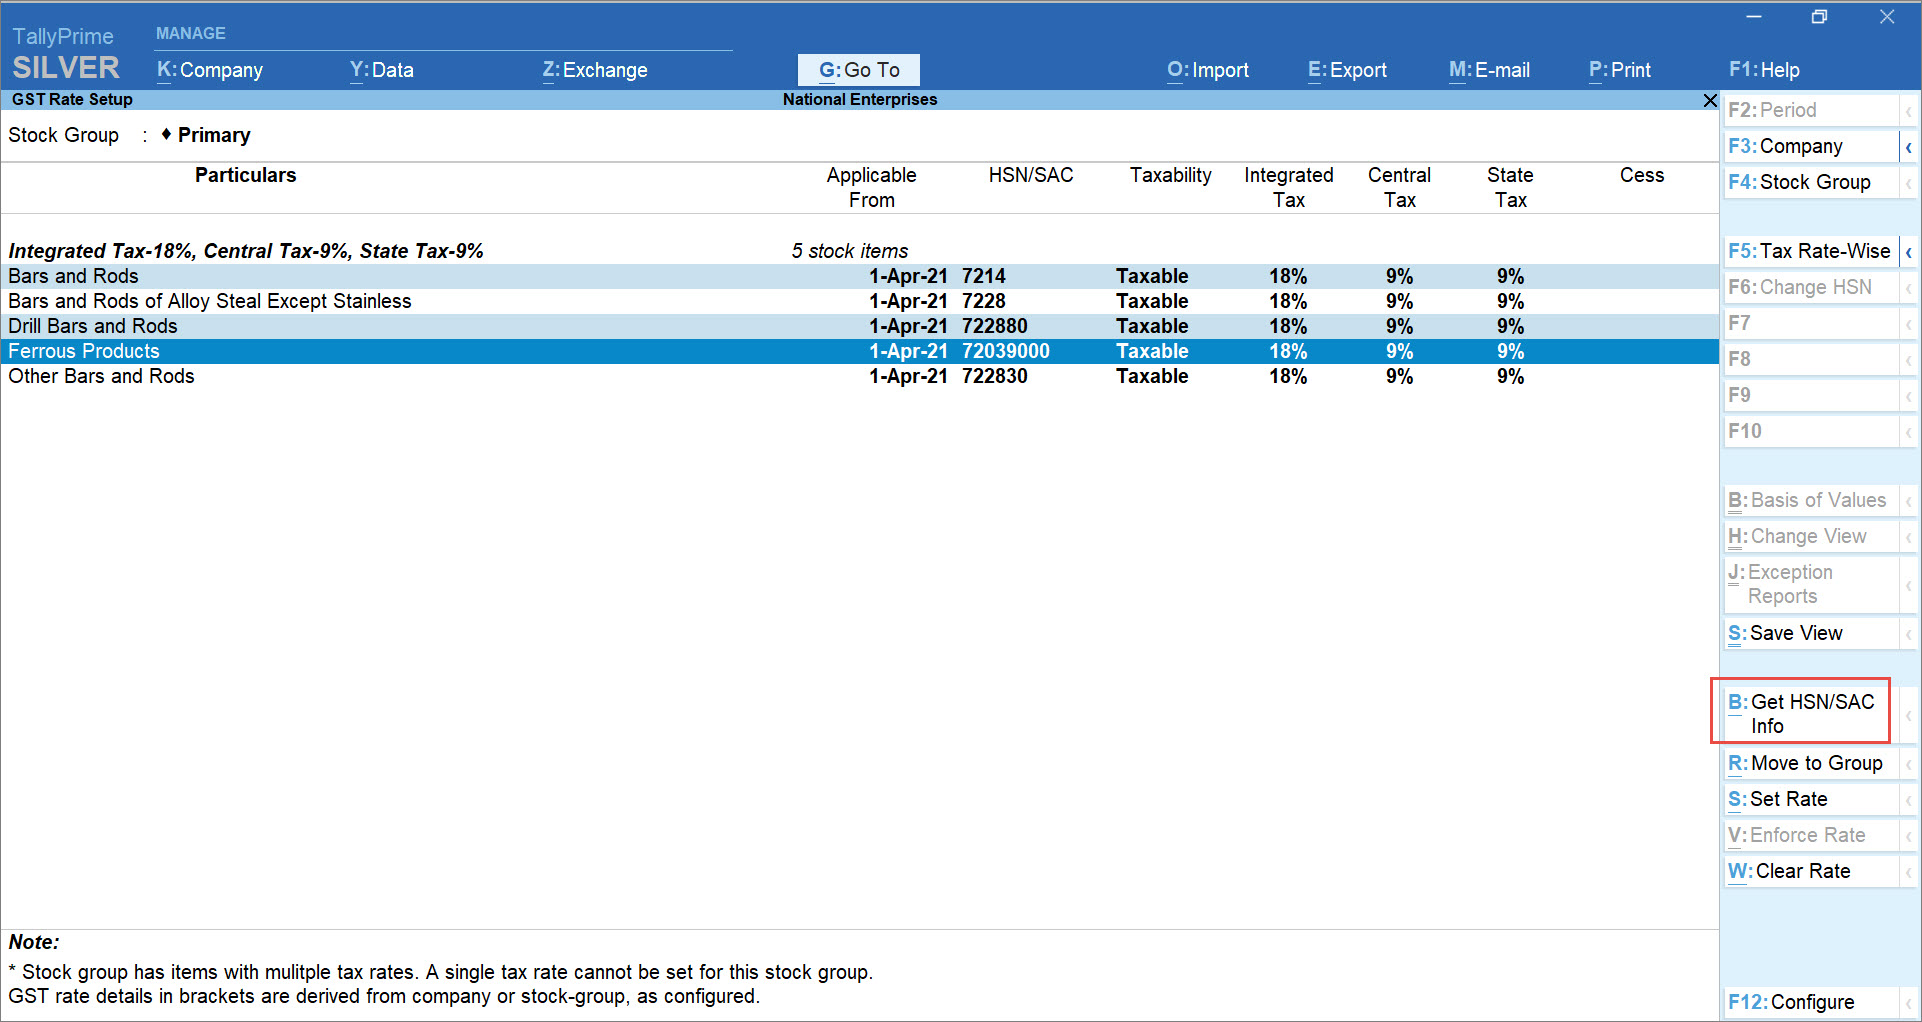
Task: Open the E: Export menu
Action: pos(1347,70)
